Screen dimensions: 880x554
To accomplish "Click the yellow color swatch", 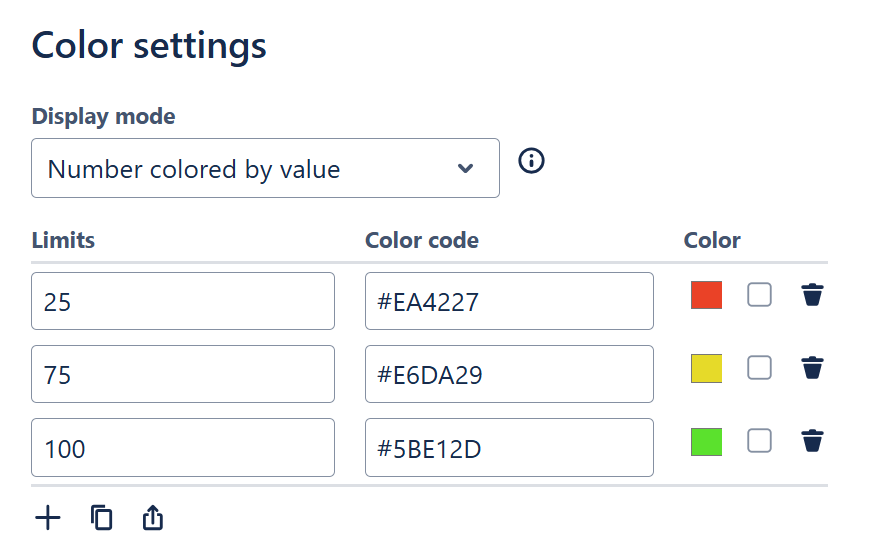I will [x=706, y=368].
